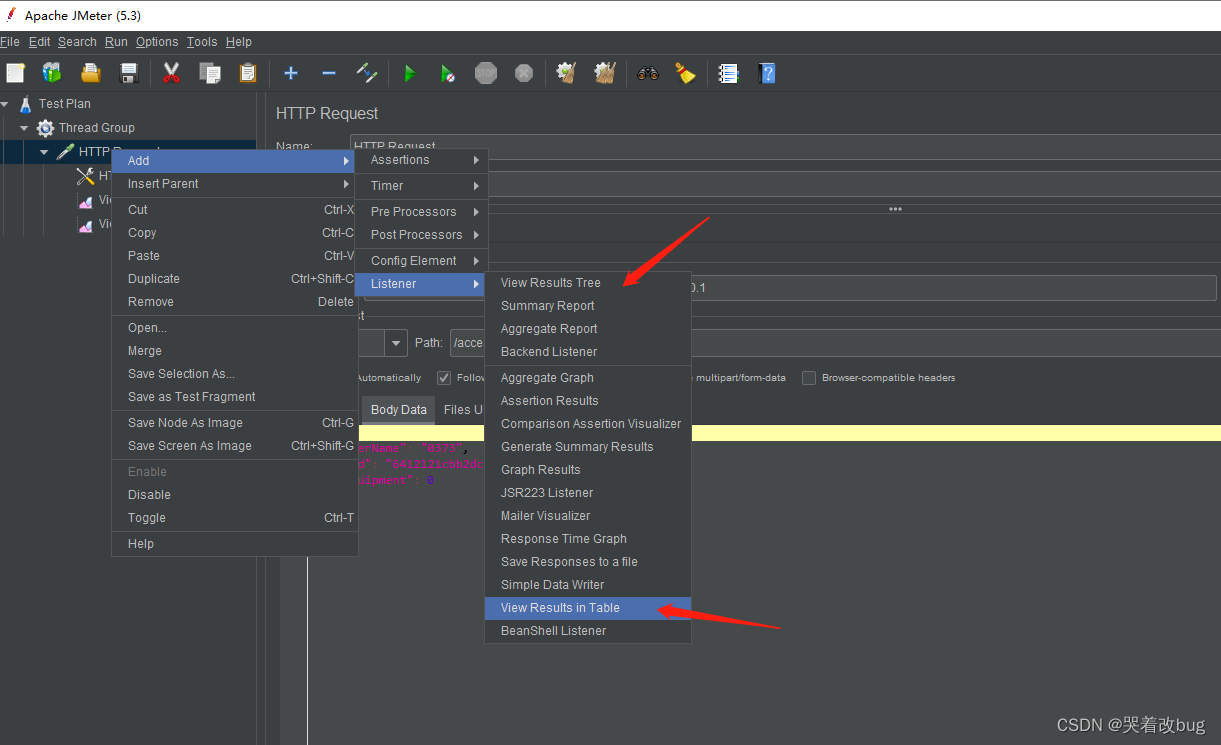The width and height of the screenshot is (1221, 745).
Task: Click the Shutdown round X icon
Action: point(524,73)
